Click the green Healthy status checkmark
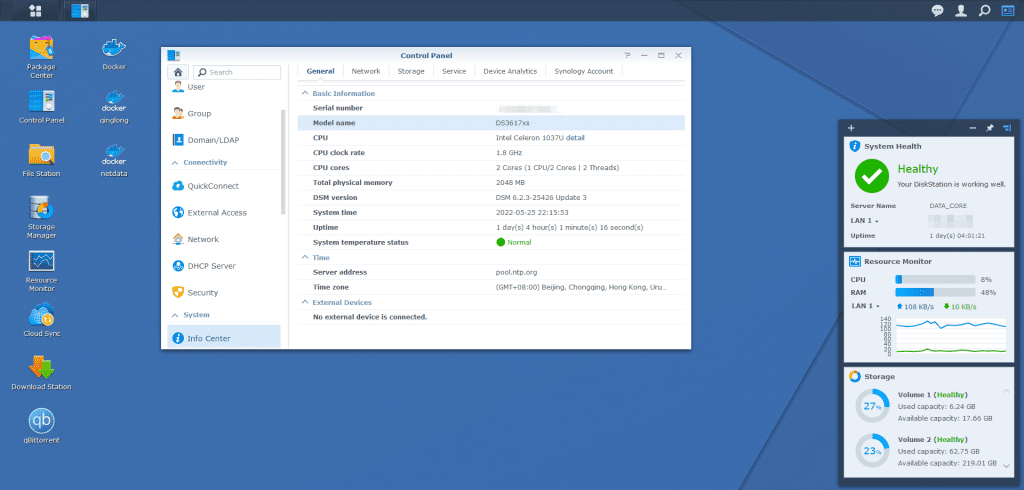This screenshot has height=490, width=1024. (872, 176)
